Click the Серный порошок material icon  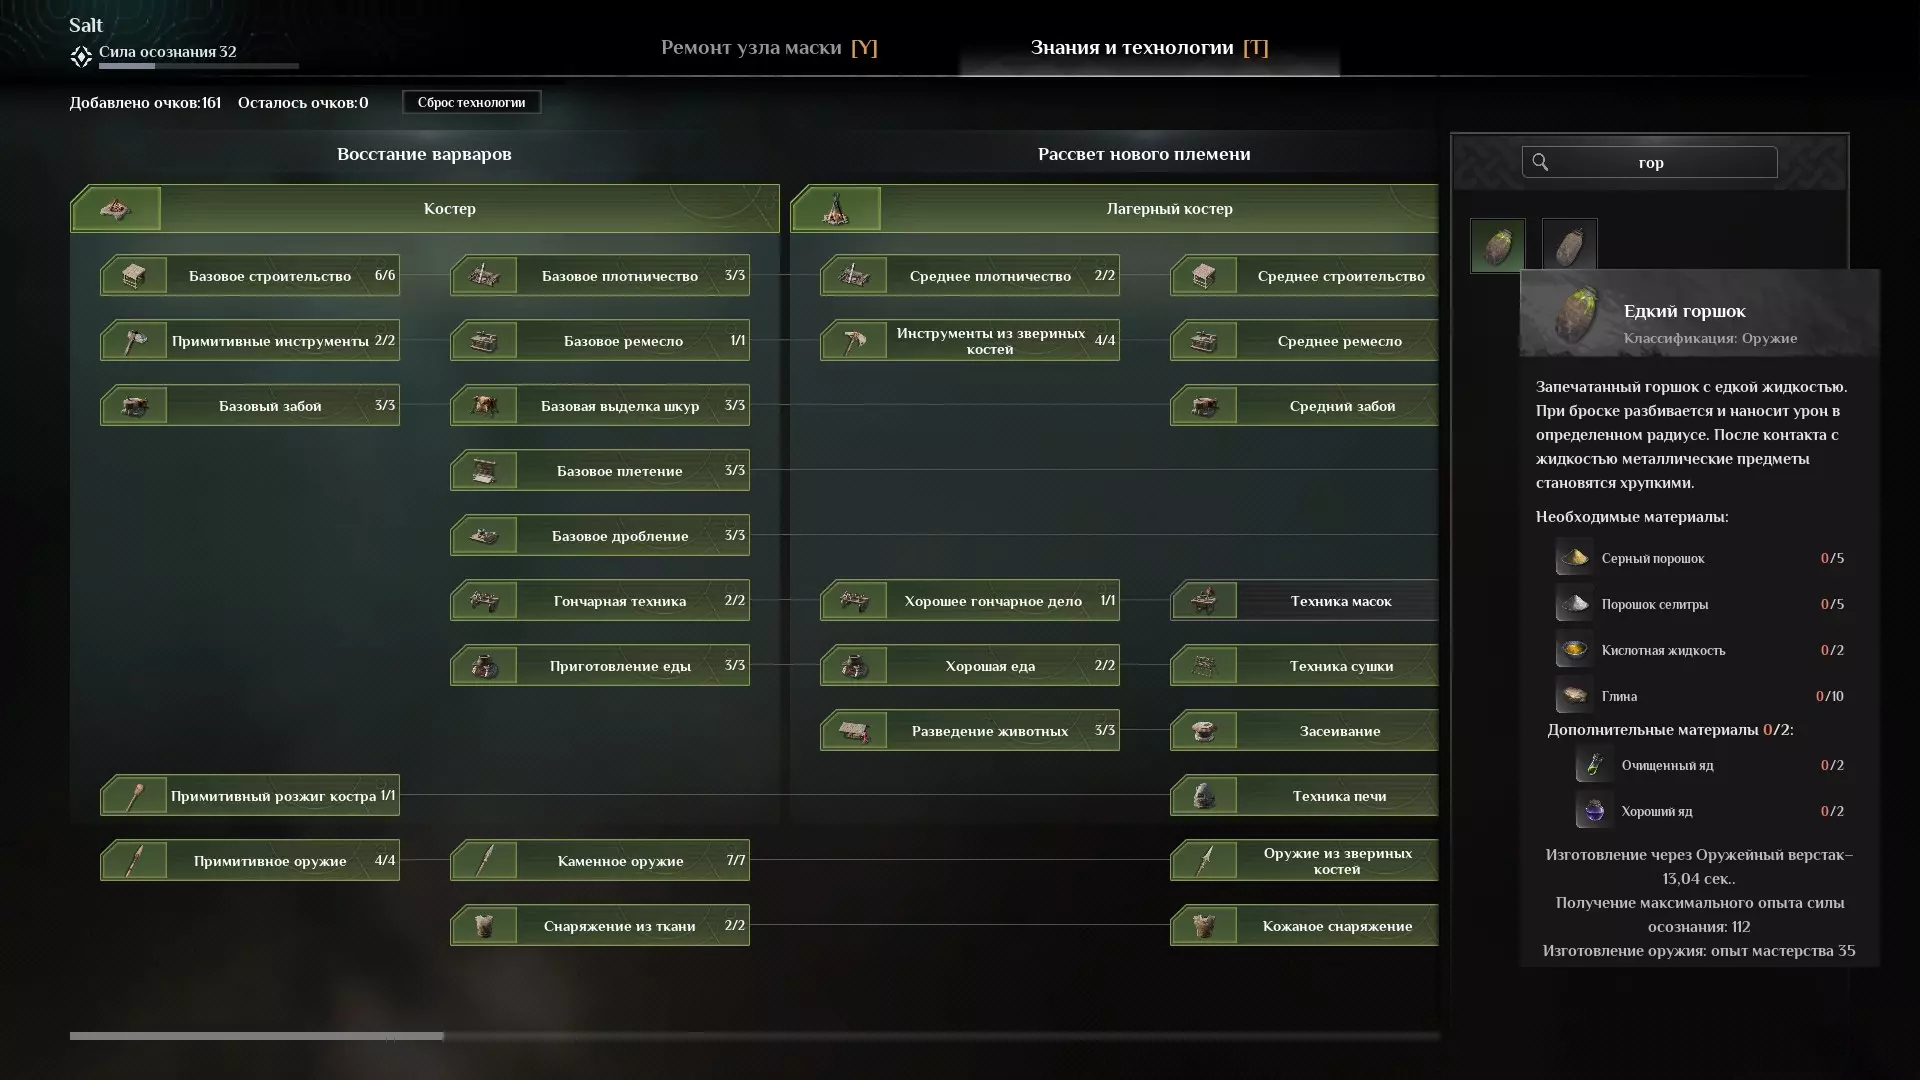(x=1574, y=558)
